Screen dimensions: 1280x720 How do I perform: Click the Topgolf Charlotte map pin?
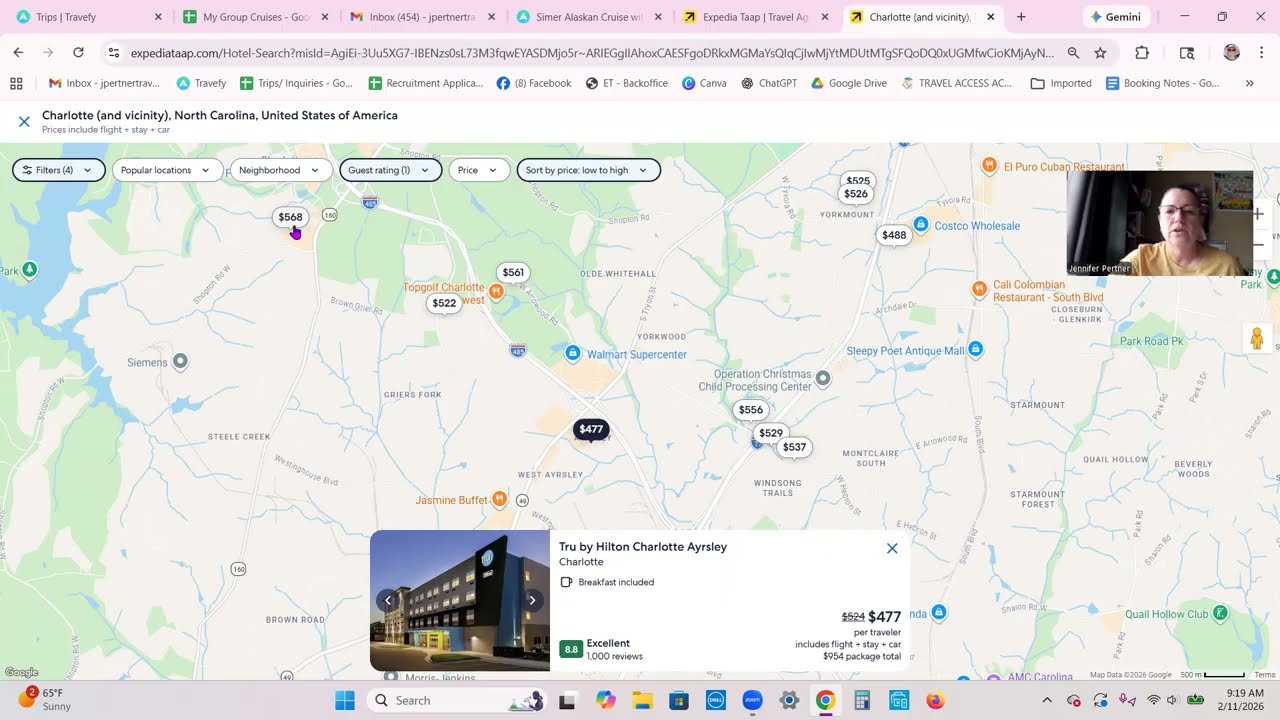(496, 291)
